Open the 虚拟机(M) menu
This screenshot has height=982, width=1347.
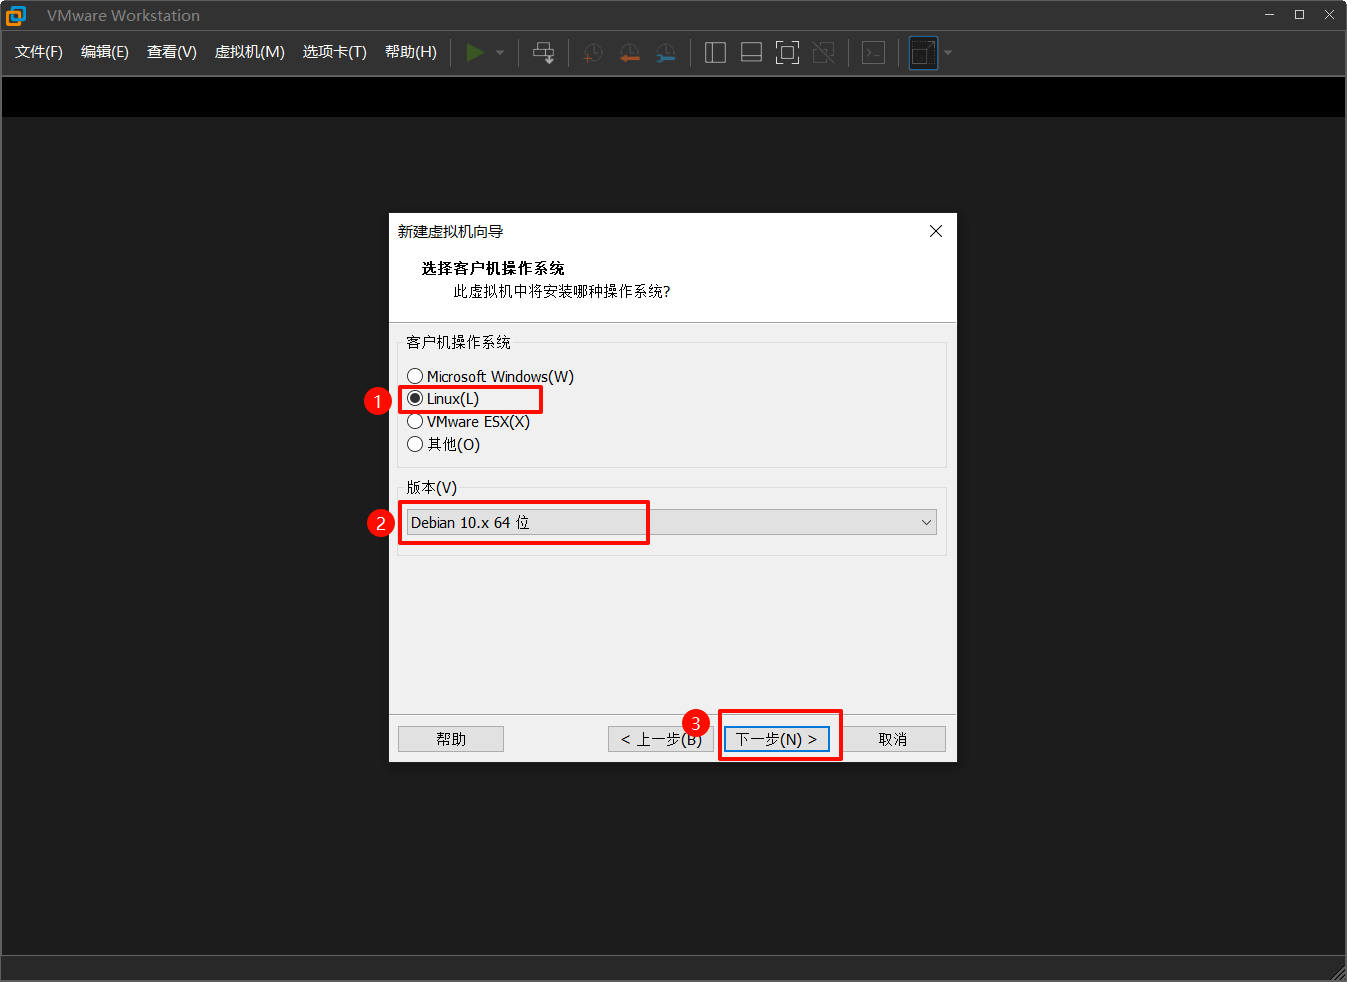[x=249, y=52]
